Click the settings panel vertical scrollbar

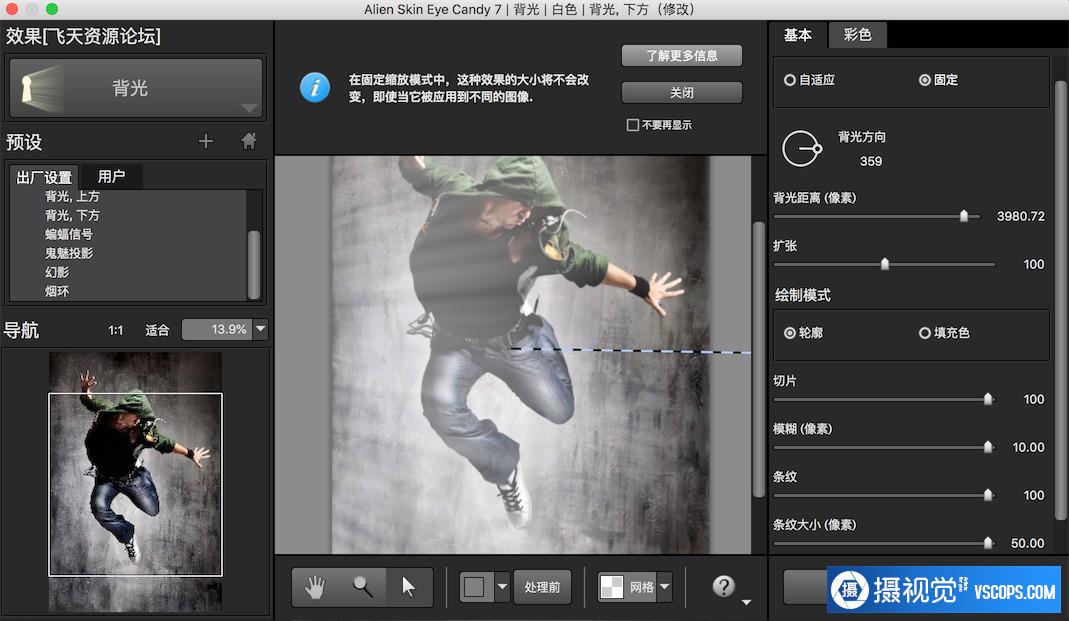pyautogui.click(x=1061, y=300)
